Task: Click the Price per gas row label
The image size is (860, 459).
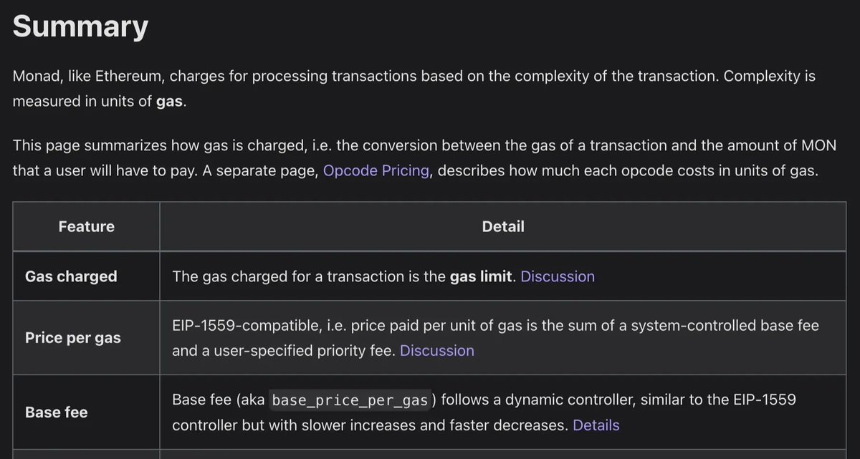Action: click(x=73, y=338)
